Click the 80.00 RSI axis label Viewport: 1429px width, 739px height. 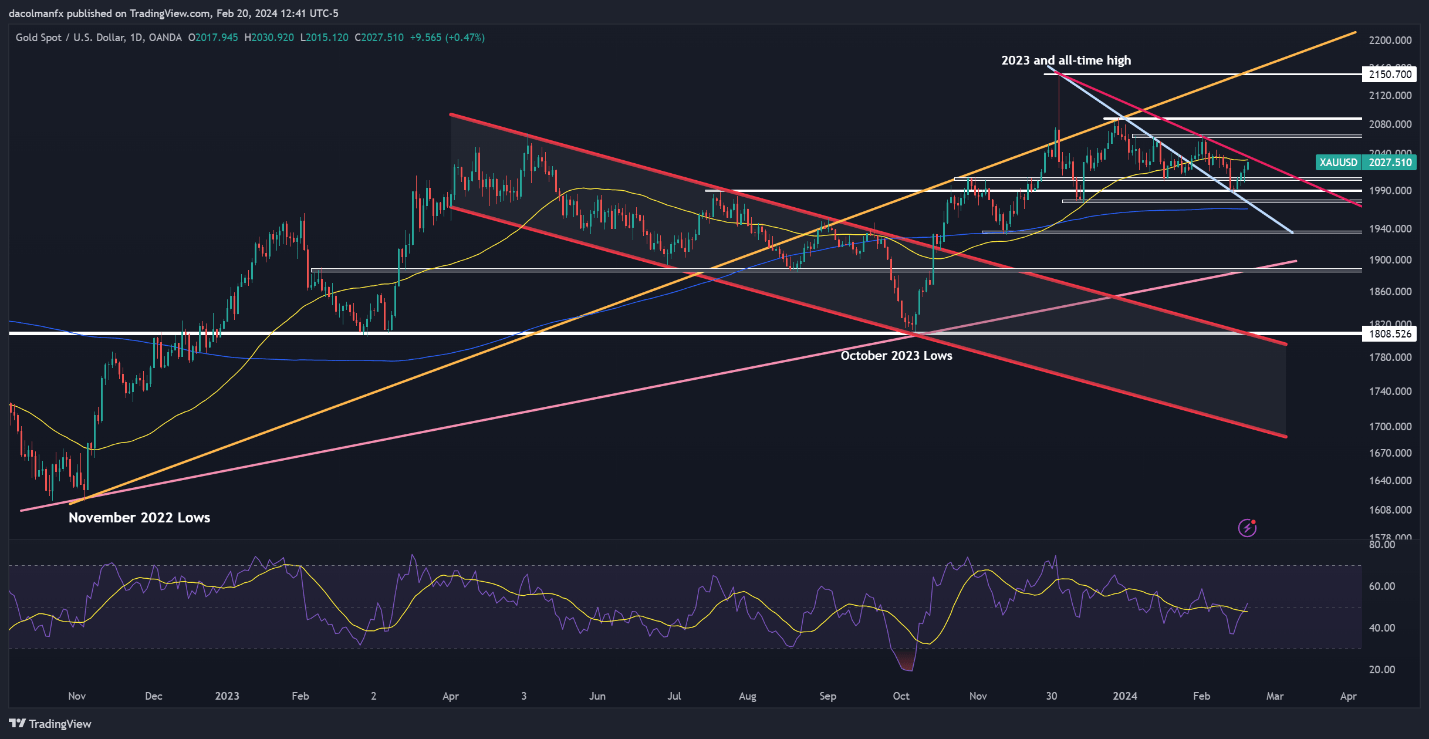tap(1382, 545)
